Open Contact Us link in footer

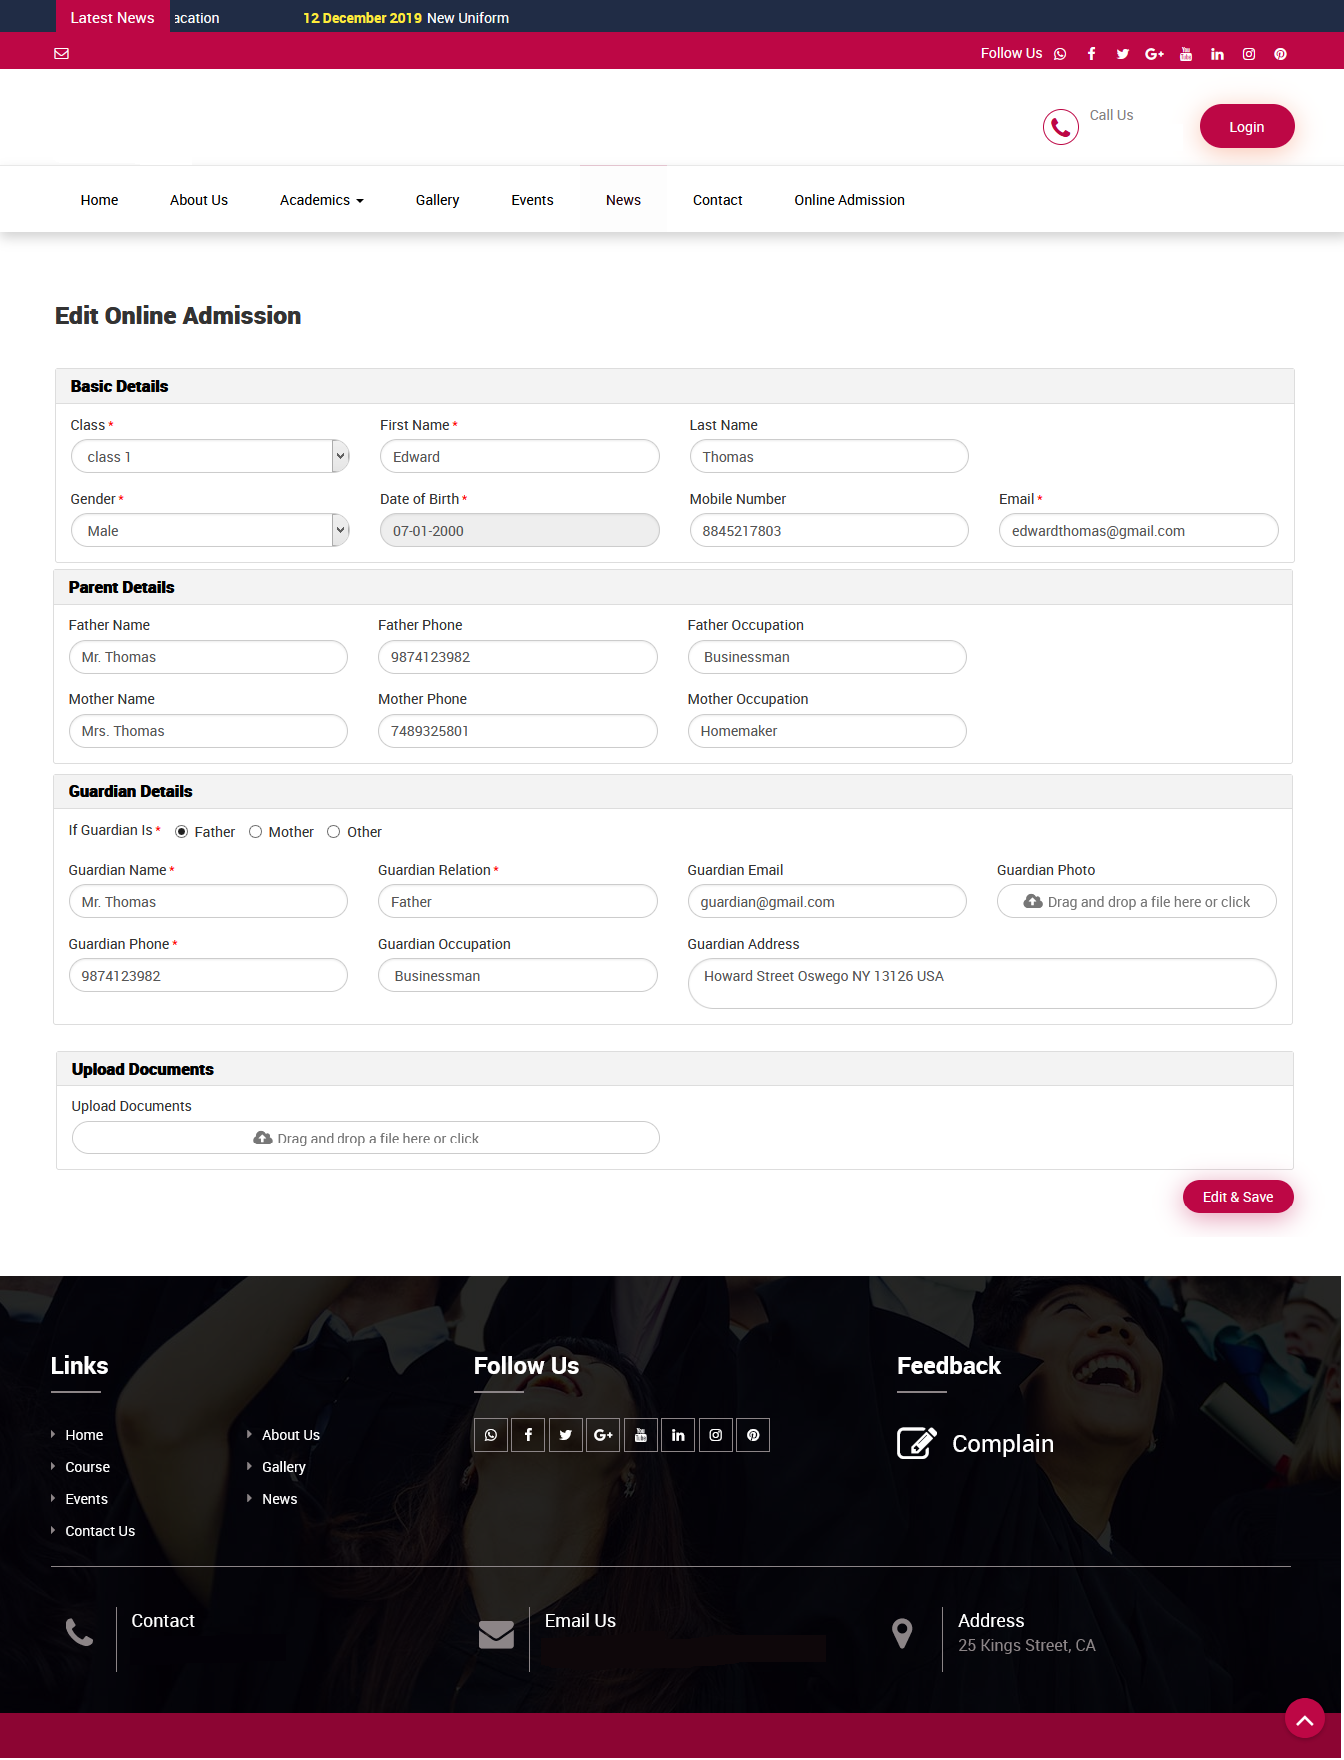[x=100, y=1531]
